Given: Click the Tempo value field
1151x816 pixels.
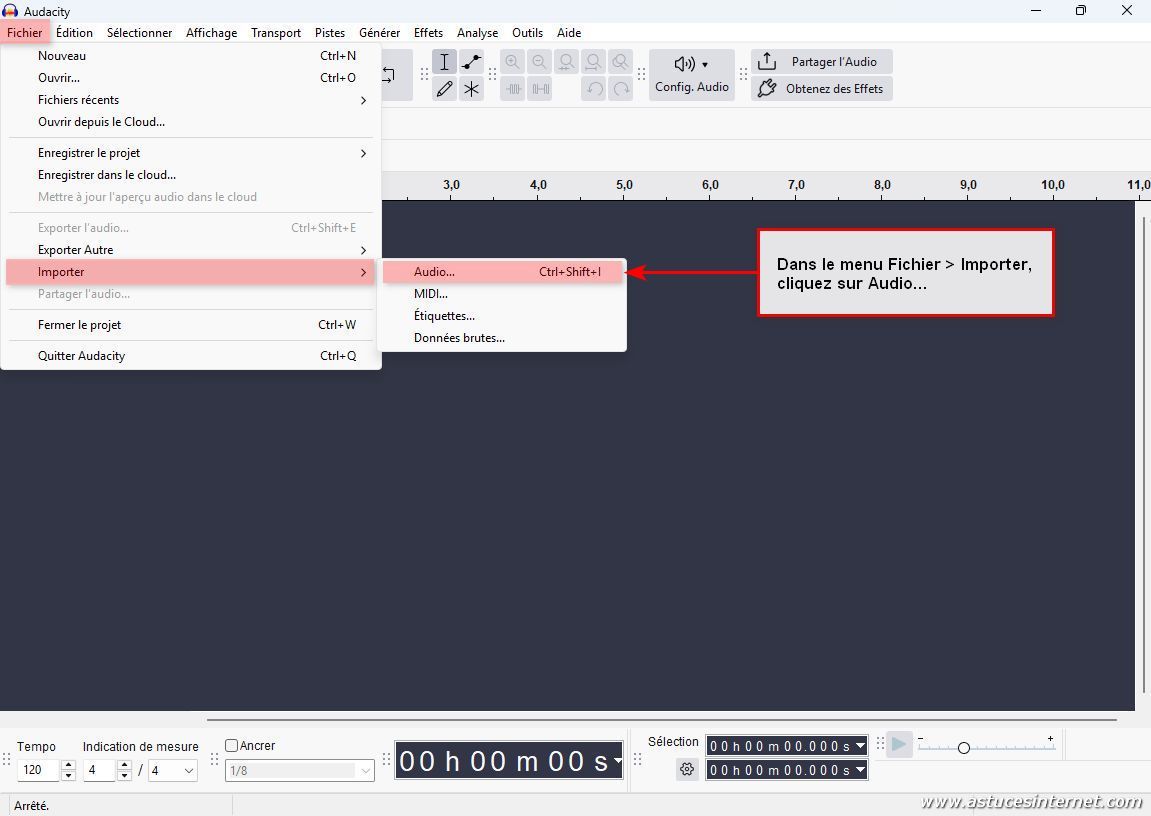Looking at the screenshot, I should 40,770.
